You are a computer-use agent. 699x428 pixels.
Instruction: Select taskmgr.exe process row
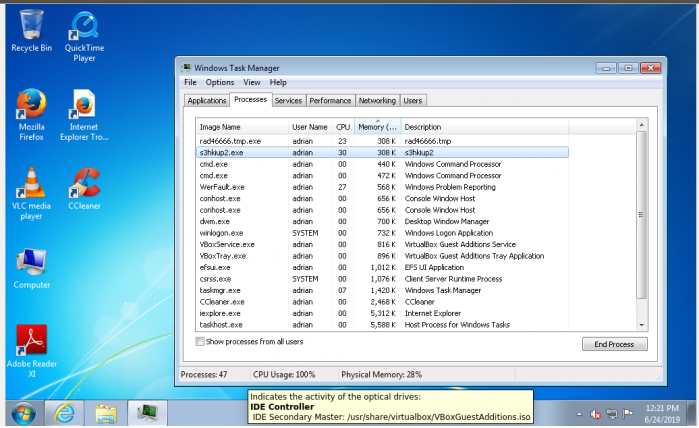coord(382,291)
